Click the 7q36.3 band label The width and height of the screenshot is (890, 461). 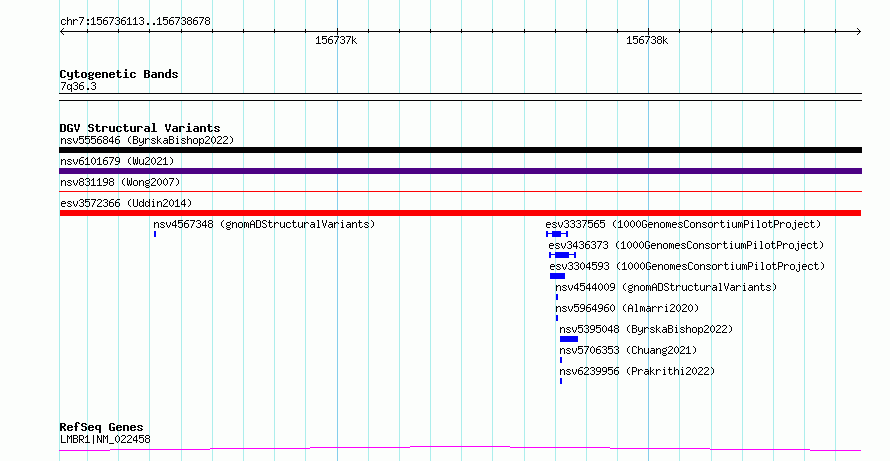coord(78,86)
